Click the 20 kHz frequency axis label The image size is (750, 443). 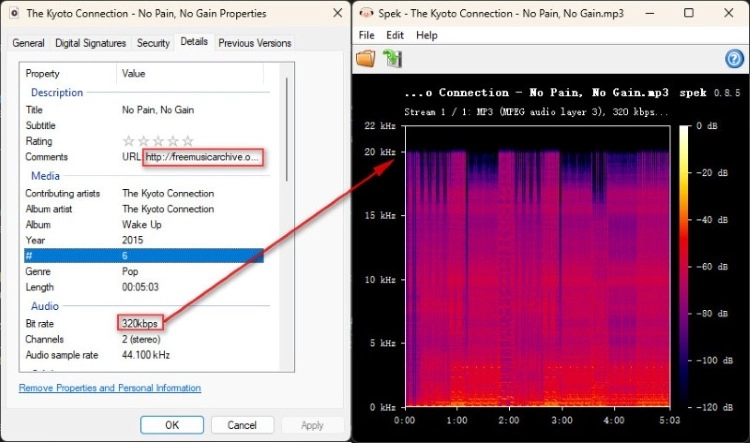tap(380, 152)
